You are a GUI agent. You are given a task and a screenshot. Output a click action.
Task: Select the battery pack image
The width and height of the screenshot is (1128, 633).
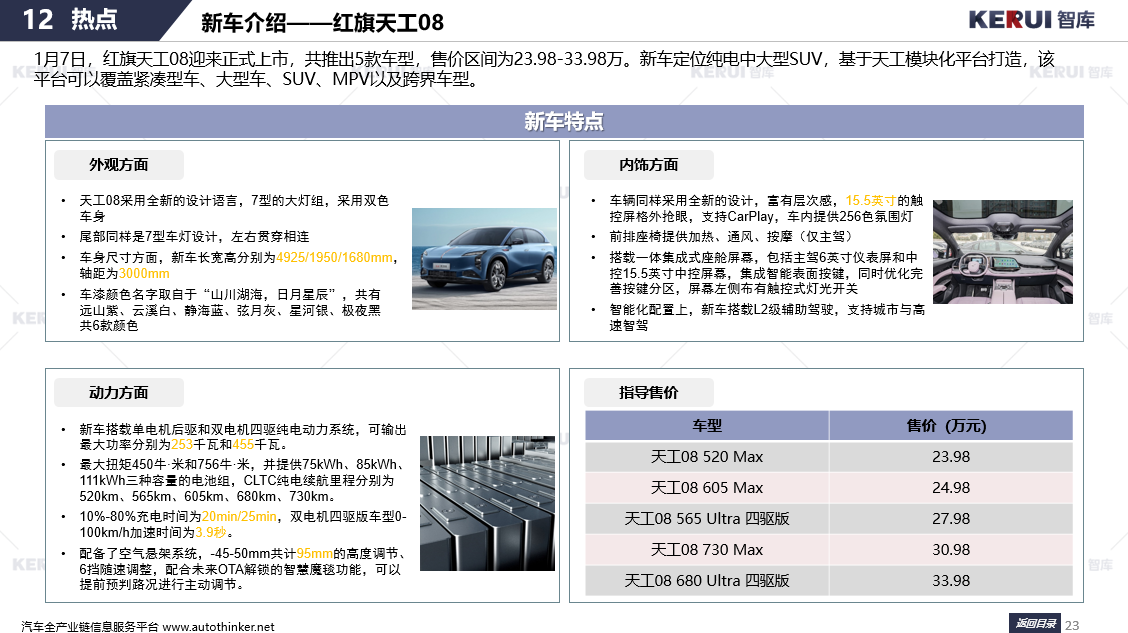(x=487, y=503)
